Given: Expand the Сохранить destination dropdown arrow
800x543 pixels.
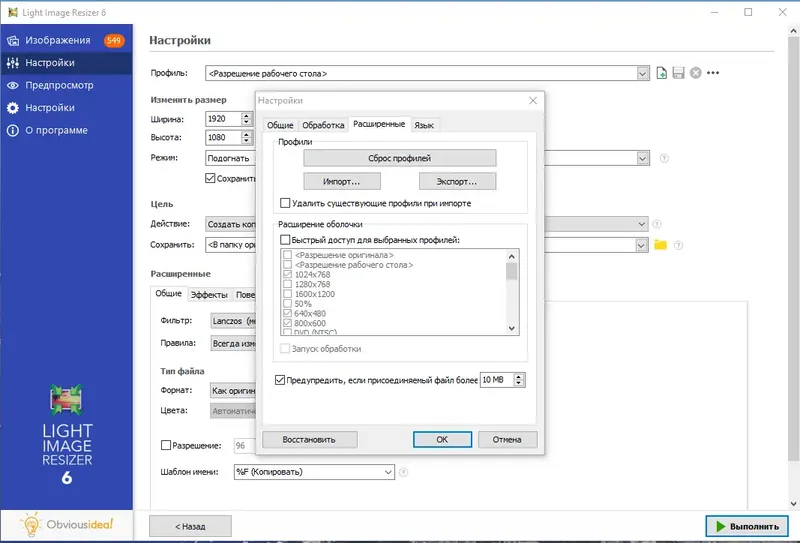Looking at the screenshot, I should (641, 245).
